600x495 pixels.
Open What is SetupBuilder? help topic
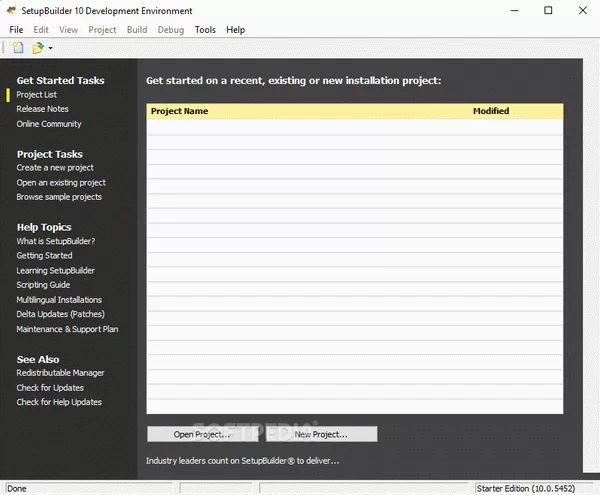tap(55, 241)
